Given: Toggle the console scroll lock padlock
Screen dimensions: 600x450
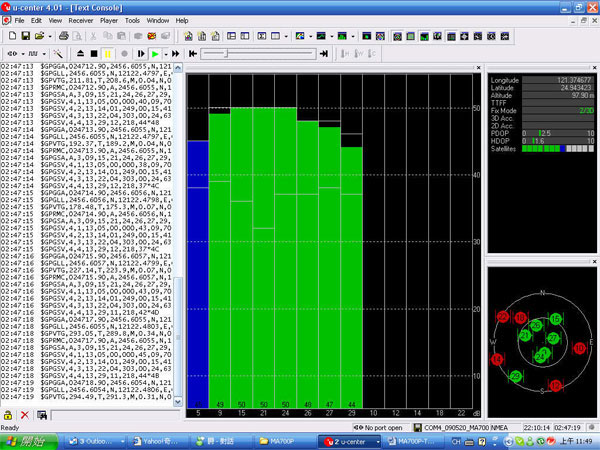Looking at the screenshot, I should pos(8,415).
